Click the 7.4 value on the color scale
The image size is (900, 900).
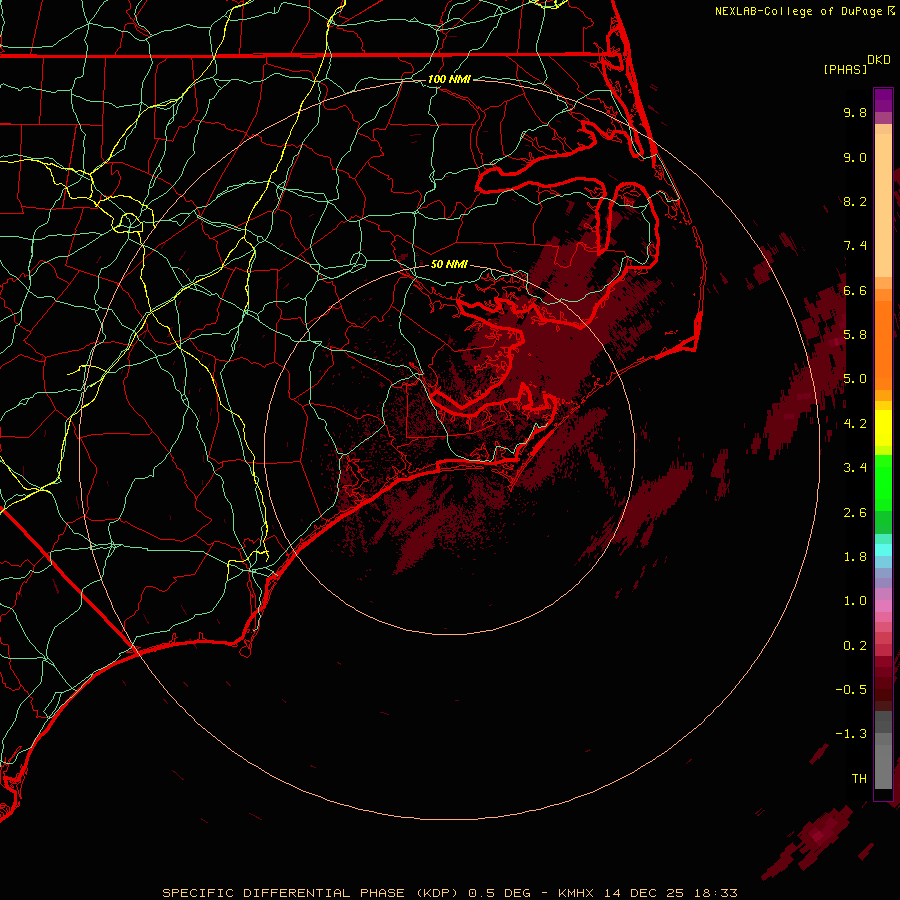855,246
